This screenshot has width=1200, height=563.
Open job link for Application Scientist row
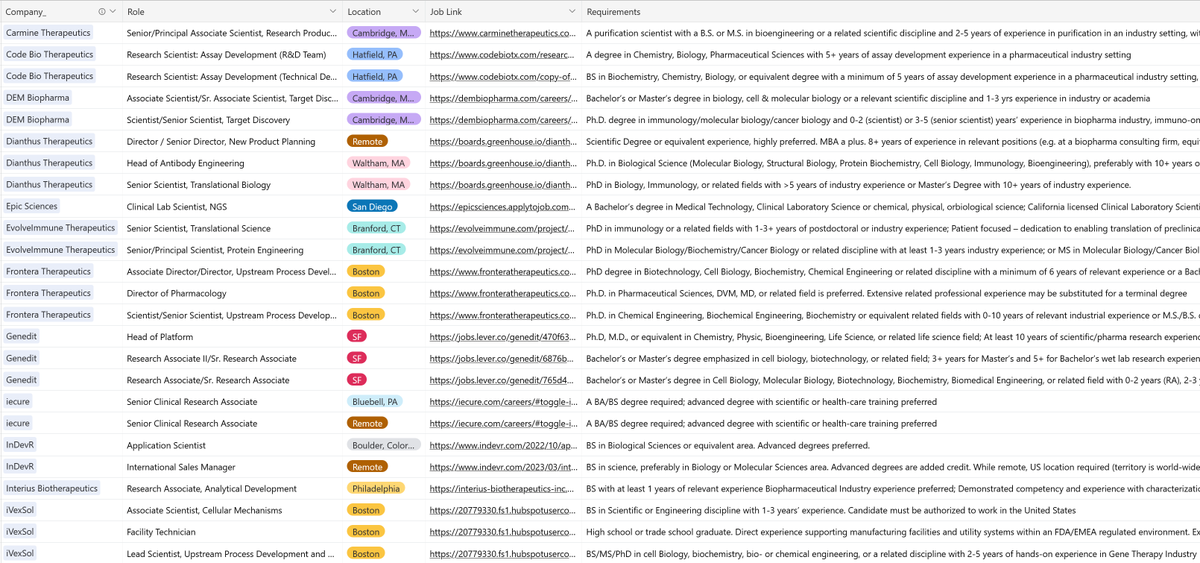pyautogui.click(x=503, y=445)
